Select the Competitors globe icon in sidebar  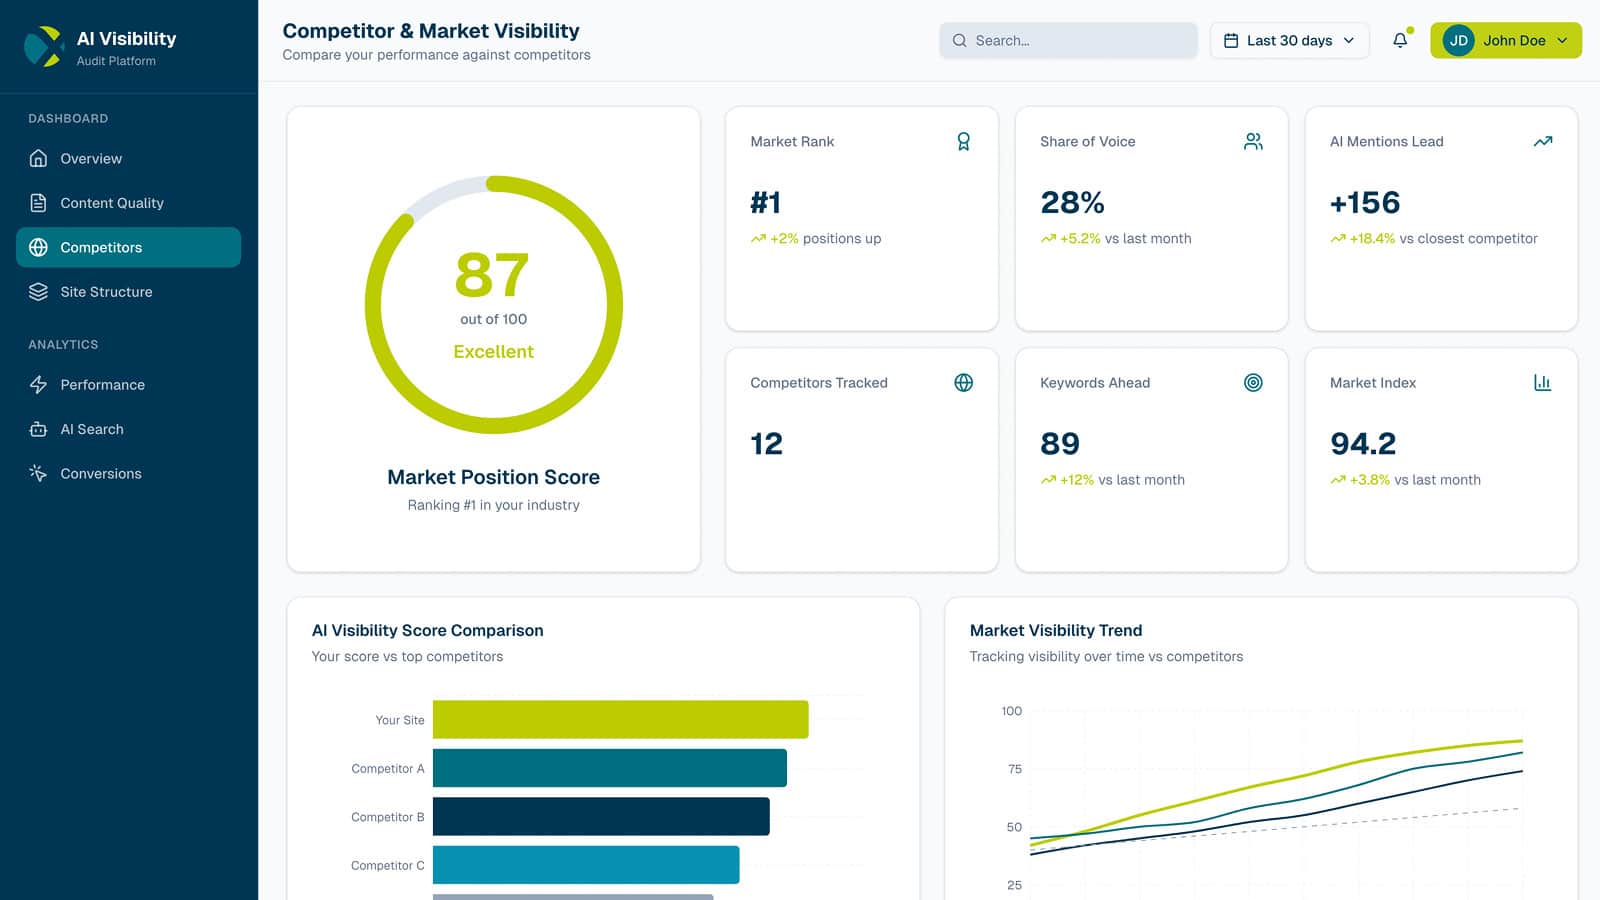(37, 247)
